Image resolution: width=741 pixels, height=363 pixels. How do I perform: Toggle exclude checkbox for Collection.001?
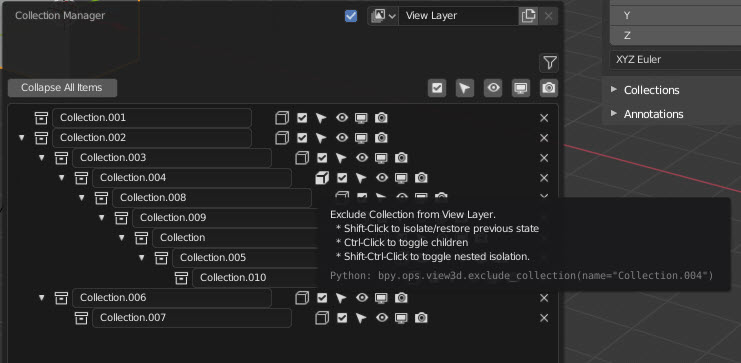(302, 118)
